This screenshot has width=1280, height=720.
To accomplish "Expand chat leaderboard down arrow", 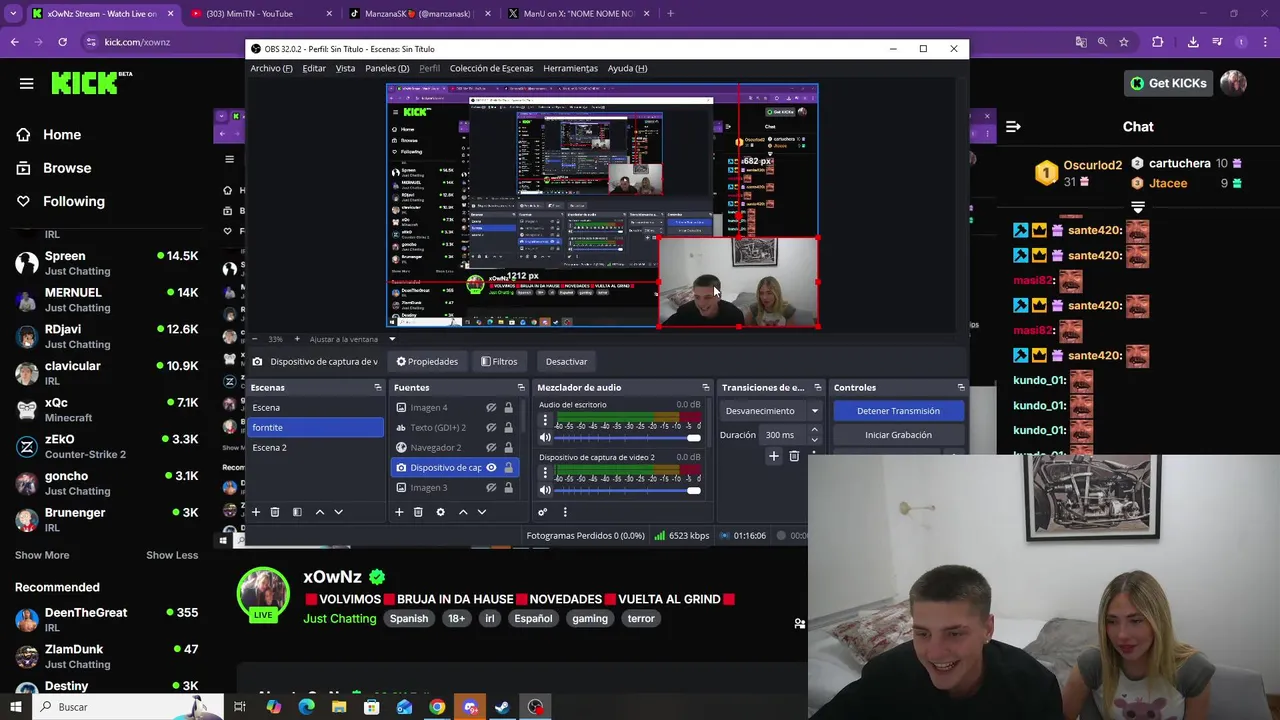I will click(1138, 207).
